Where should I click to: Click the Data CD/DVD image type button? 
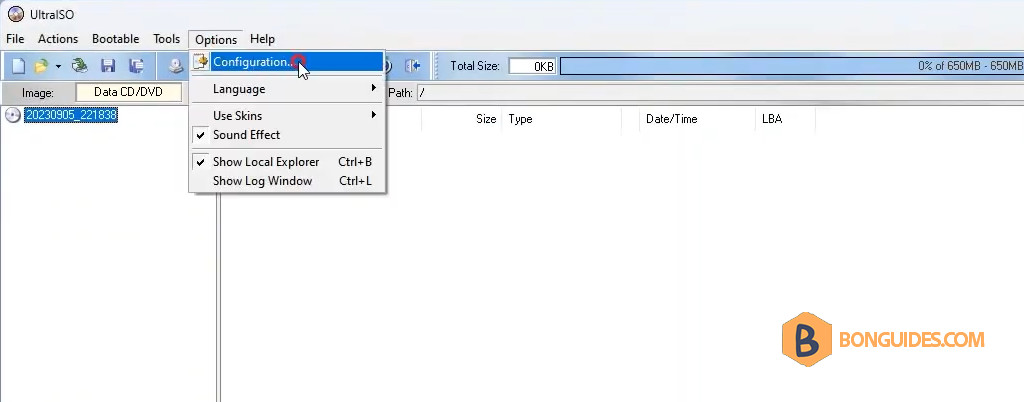(129, 92)
